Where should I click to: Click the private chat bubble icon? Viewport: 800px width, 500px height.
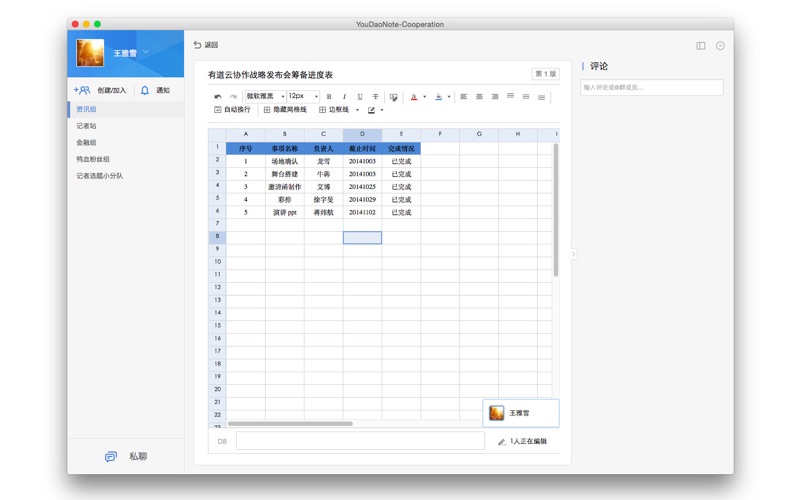coord(111,457)
